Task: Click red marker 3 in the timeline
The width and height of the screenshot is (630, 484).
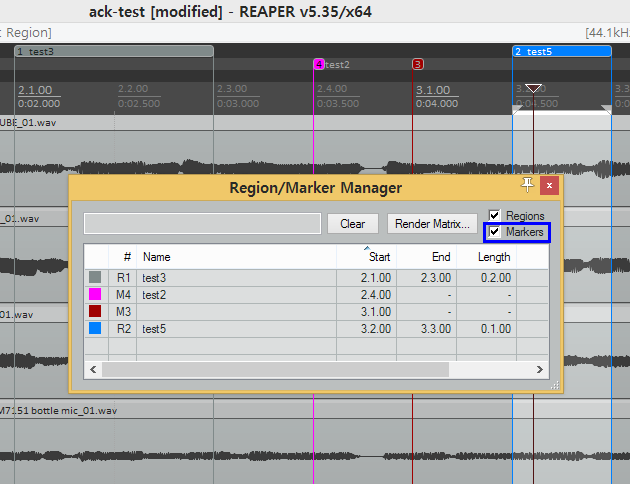Action: pos(418,64)
